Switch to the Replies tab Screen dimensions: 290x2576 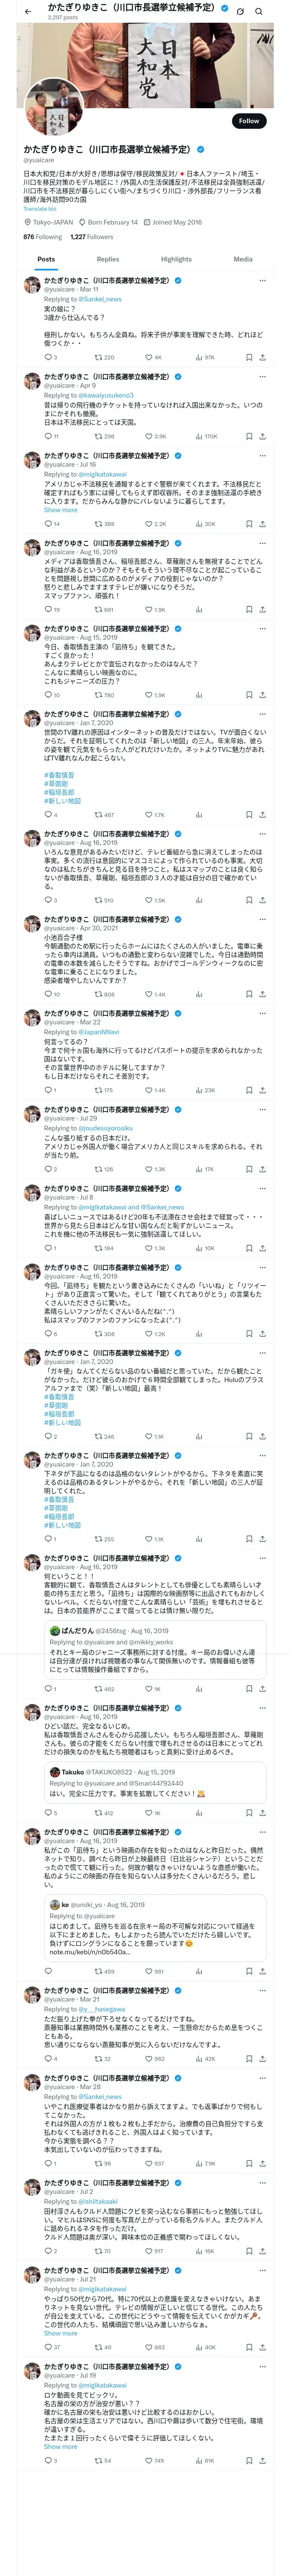pyautogui.click(x=108, y=259)
